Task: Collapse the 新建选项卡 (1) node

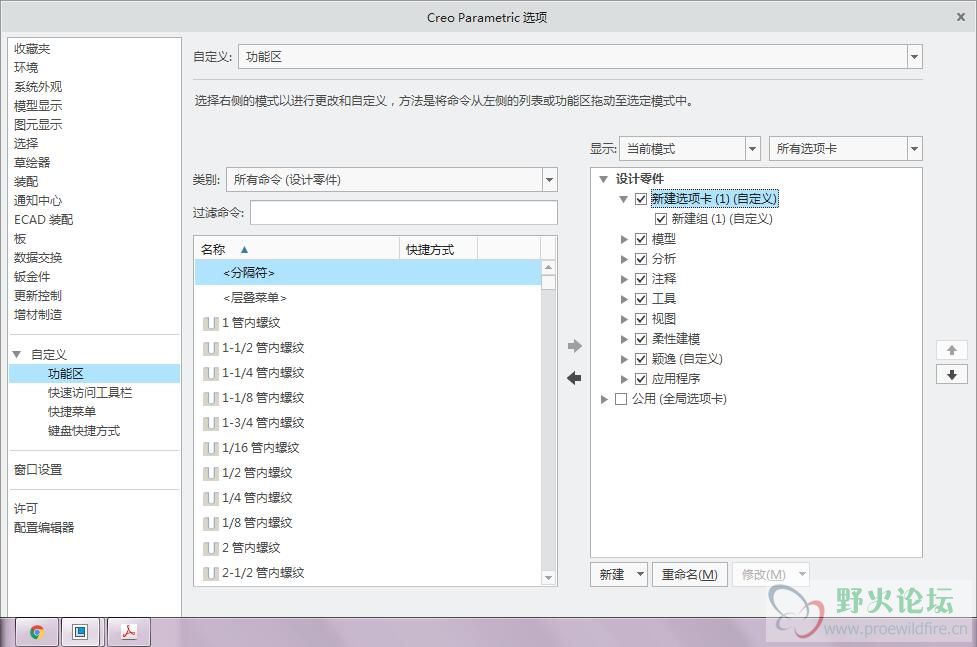Action: pyautogui.click(x=622, y=199)
